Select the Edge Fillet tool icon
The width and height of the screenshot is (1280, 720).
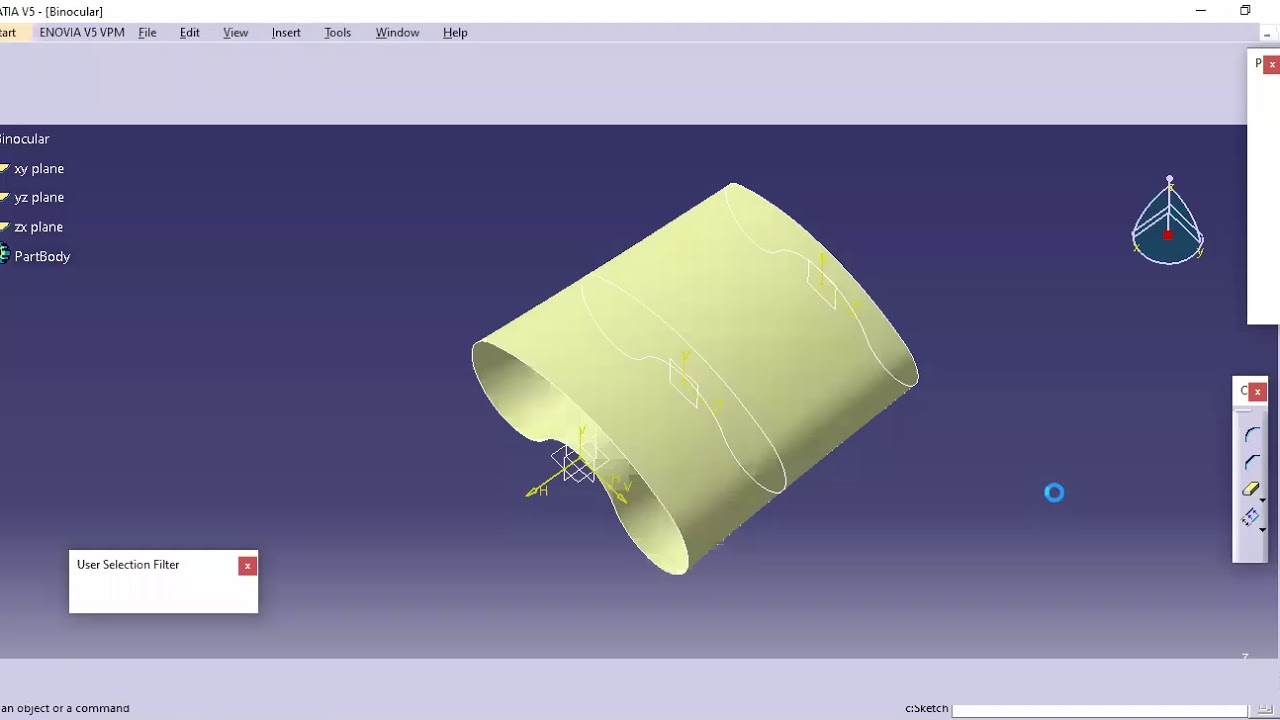[x=1251, y=435]
